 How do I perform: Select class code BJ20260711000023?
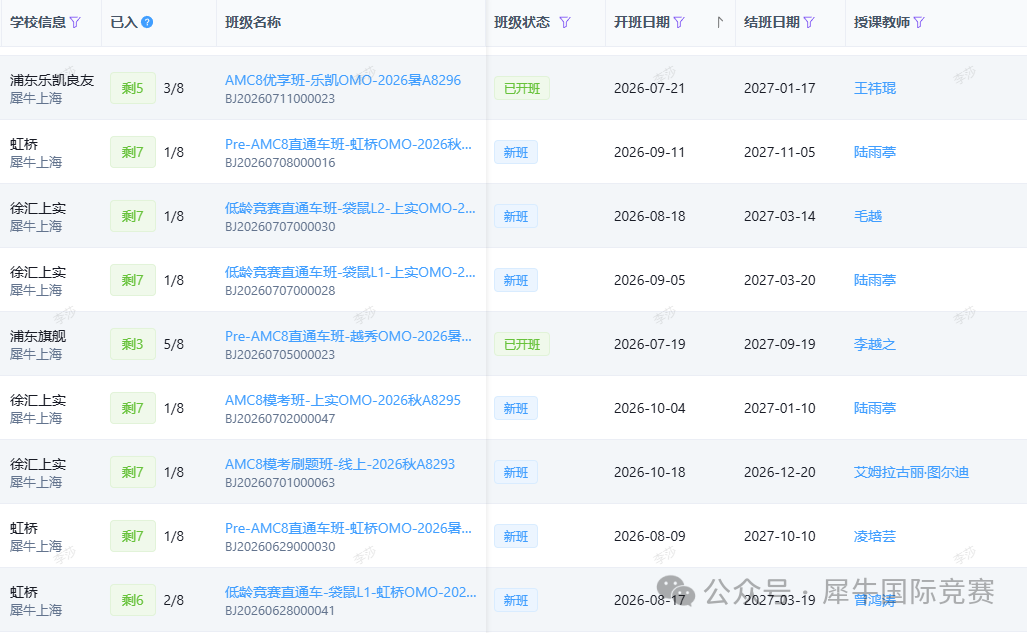(x=280, y=99)
